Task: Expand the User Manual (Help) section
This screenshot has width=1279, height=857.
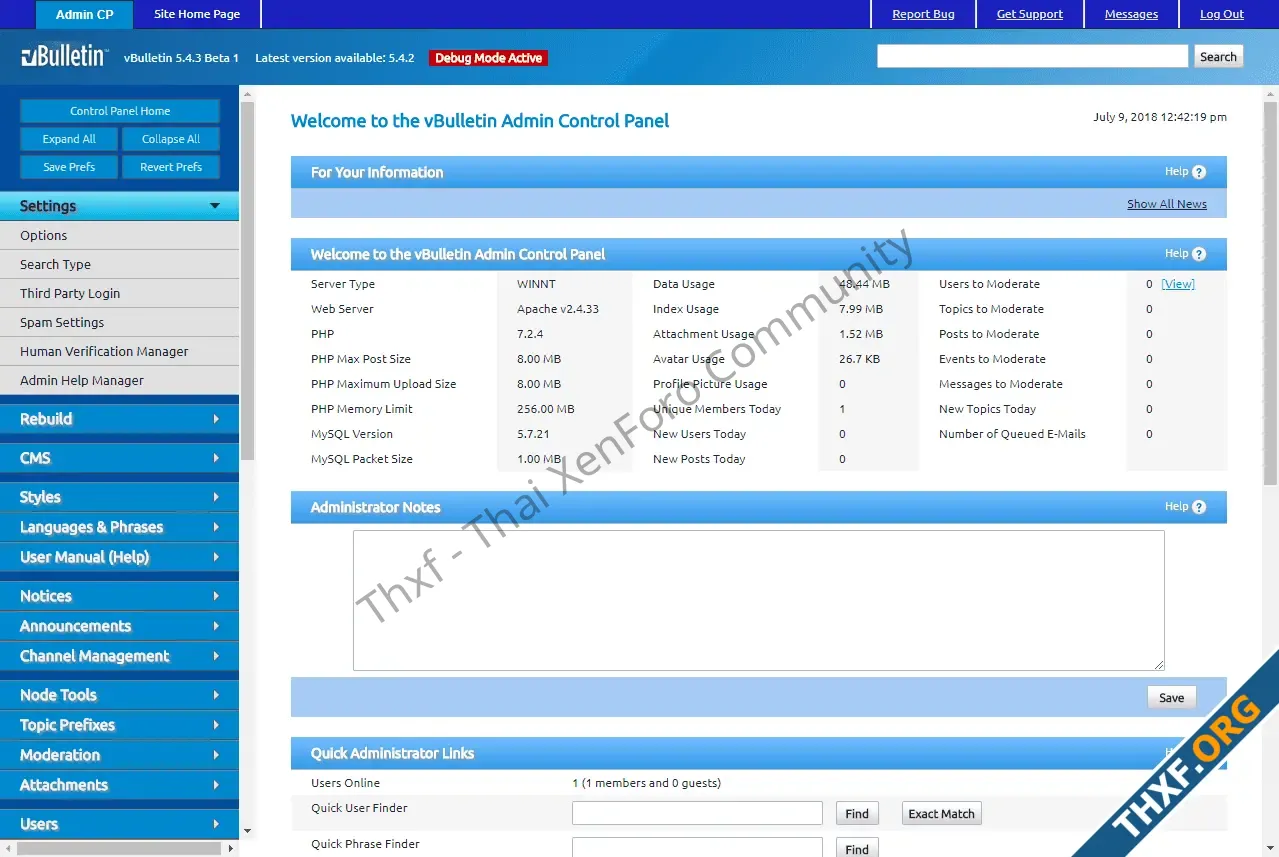Action: [119, 557]
